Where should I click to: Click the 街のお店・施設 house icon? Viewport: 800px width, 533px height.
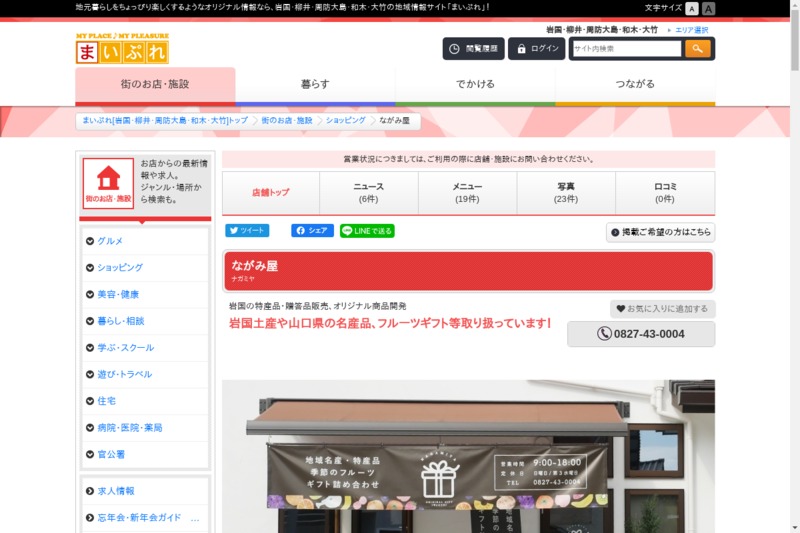108,183
